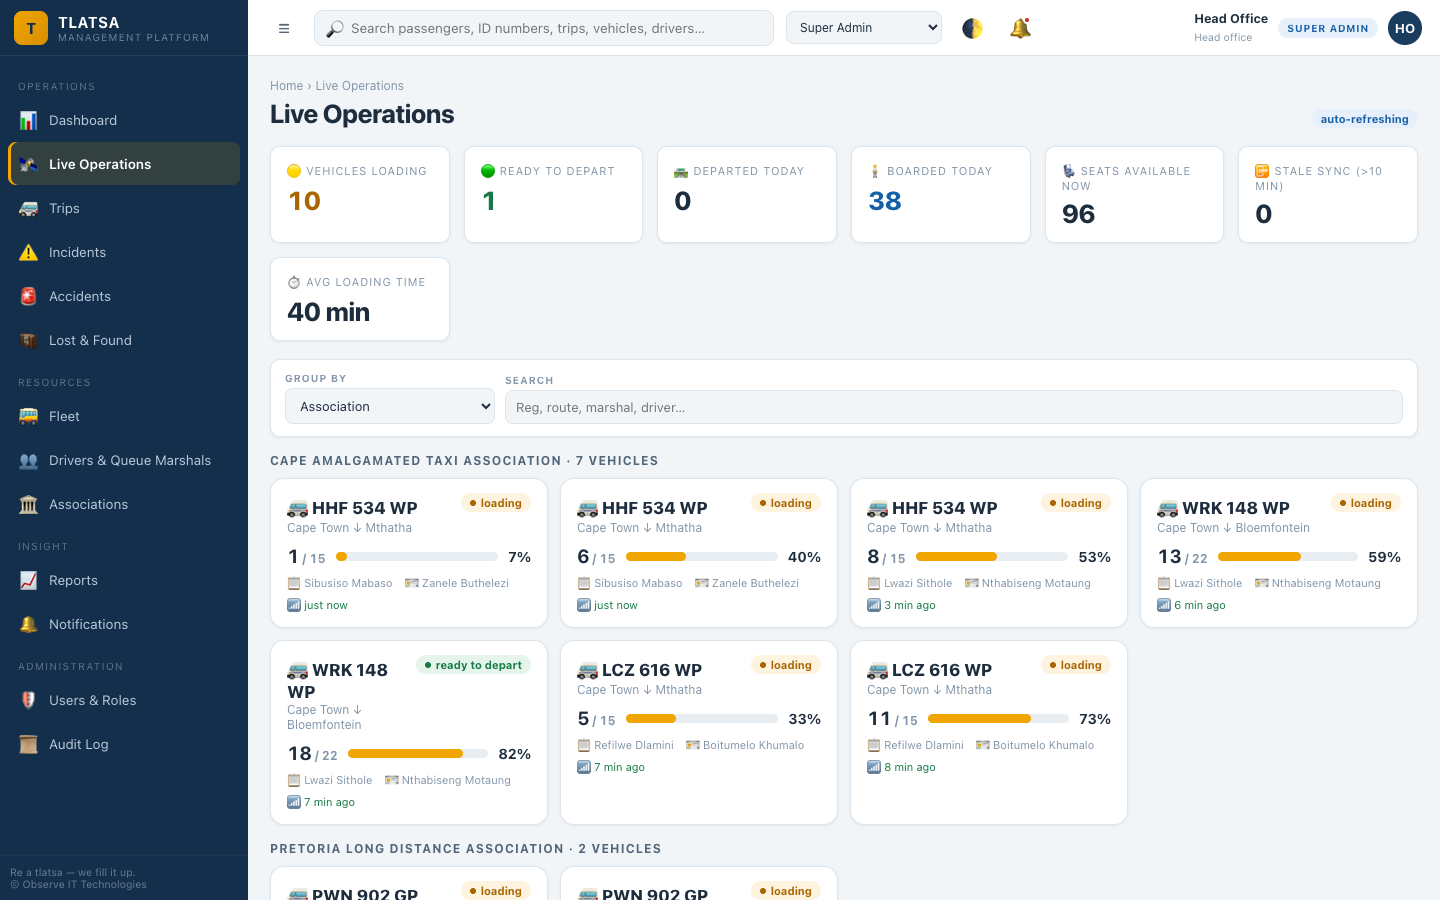Select Trips in the sidebar menu

pyautogui.click(x=124, y=208)
